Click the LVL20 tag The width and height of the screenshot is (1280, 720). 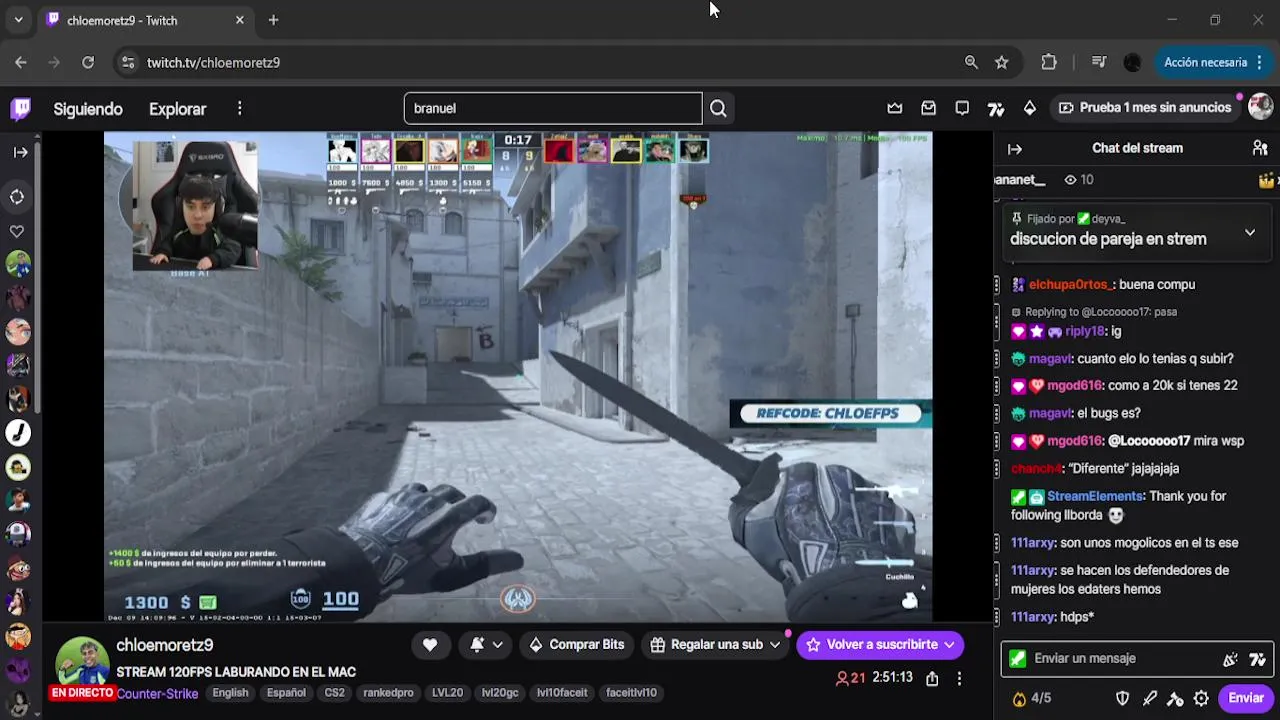coord(447,693)
